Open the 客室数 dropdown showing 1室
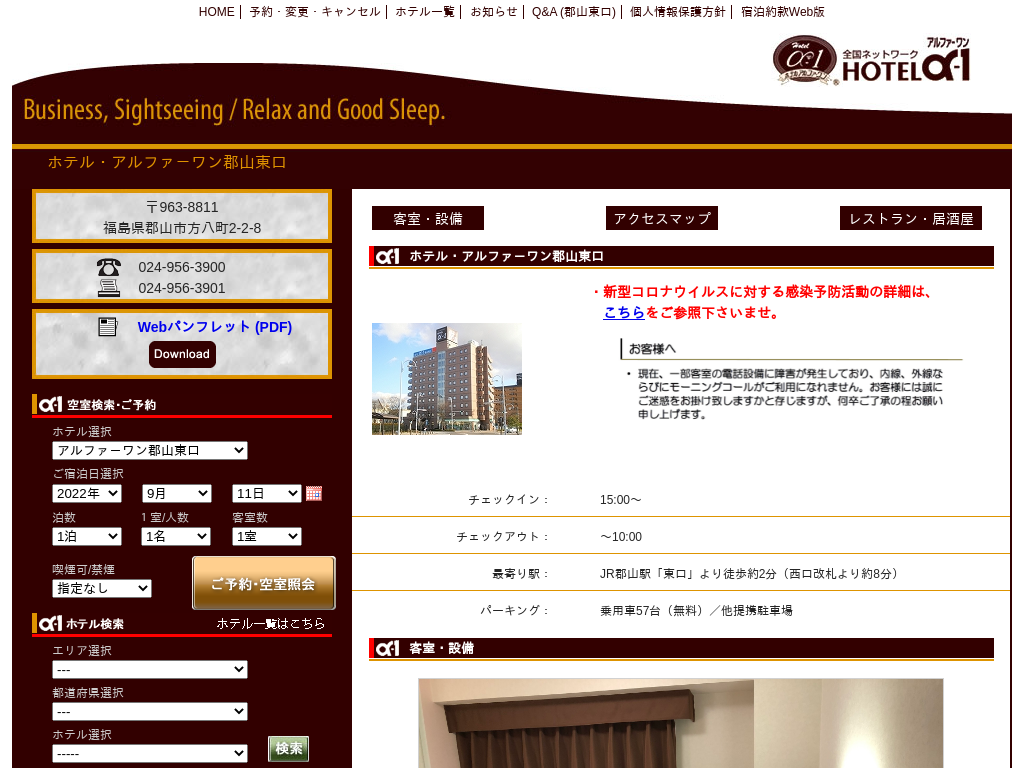This screenshot has width=1024, height=768. tap(266, 537)
